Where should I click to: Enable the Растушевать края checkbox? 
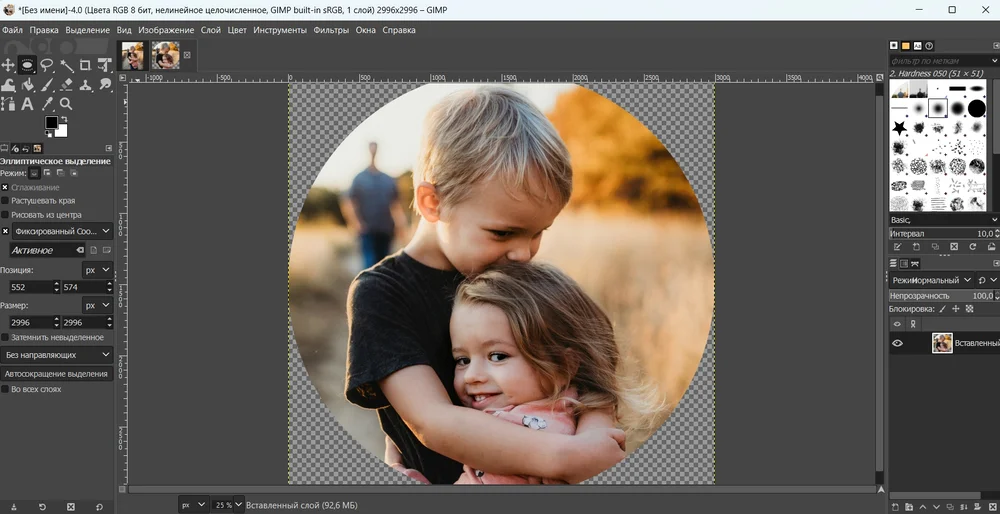click(5, 201)
